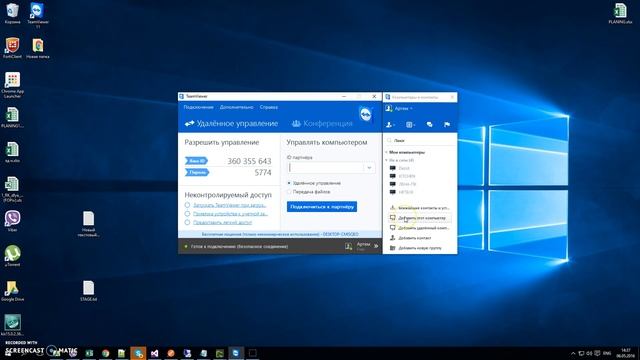Select the Передача файлов radio button
Screen dimensions: 640x360
coord(289,191)
